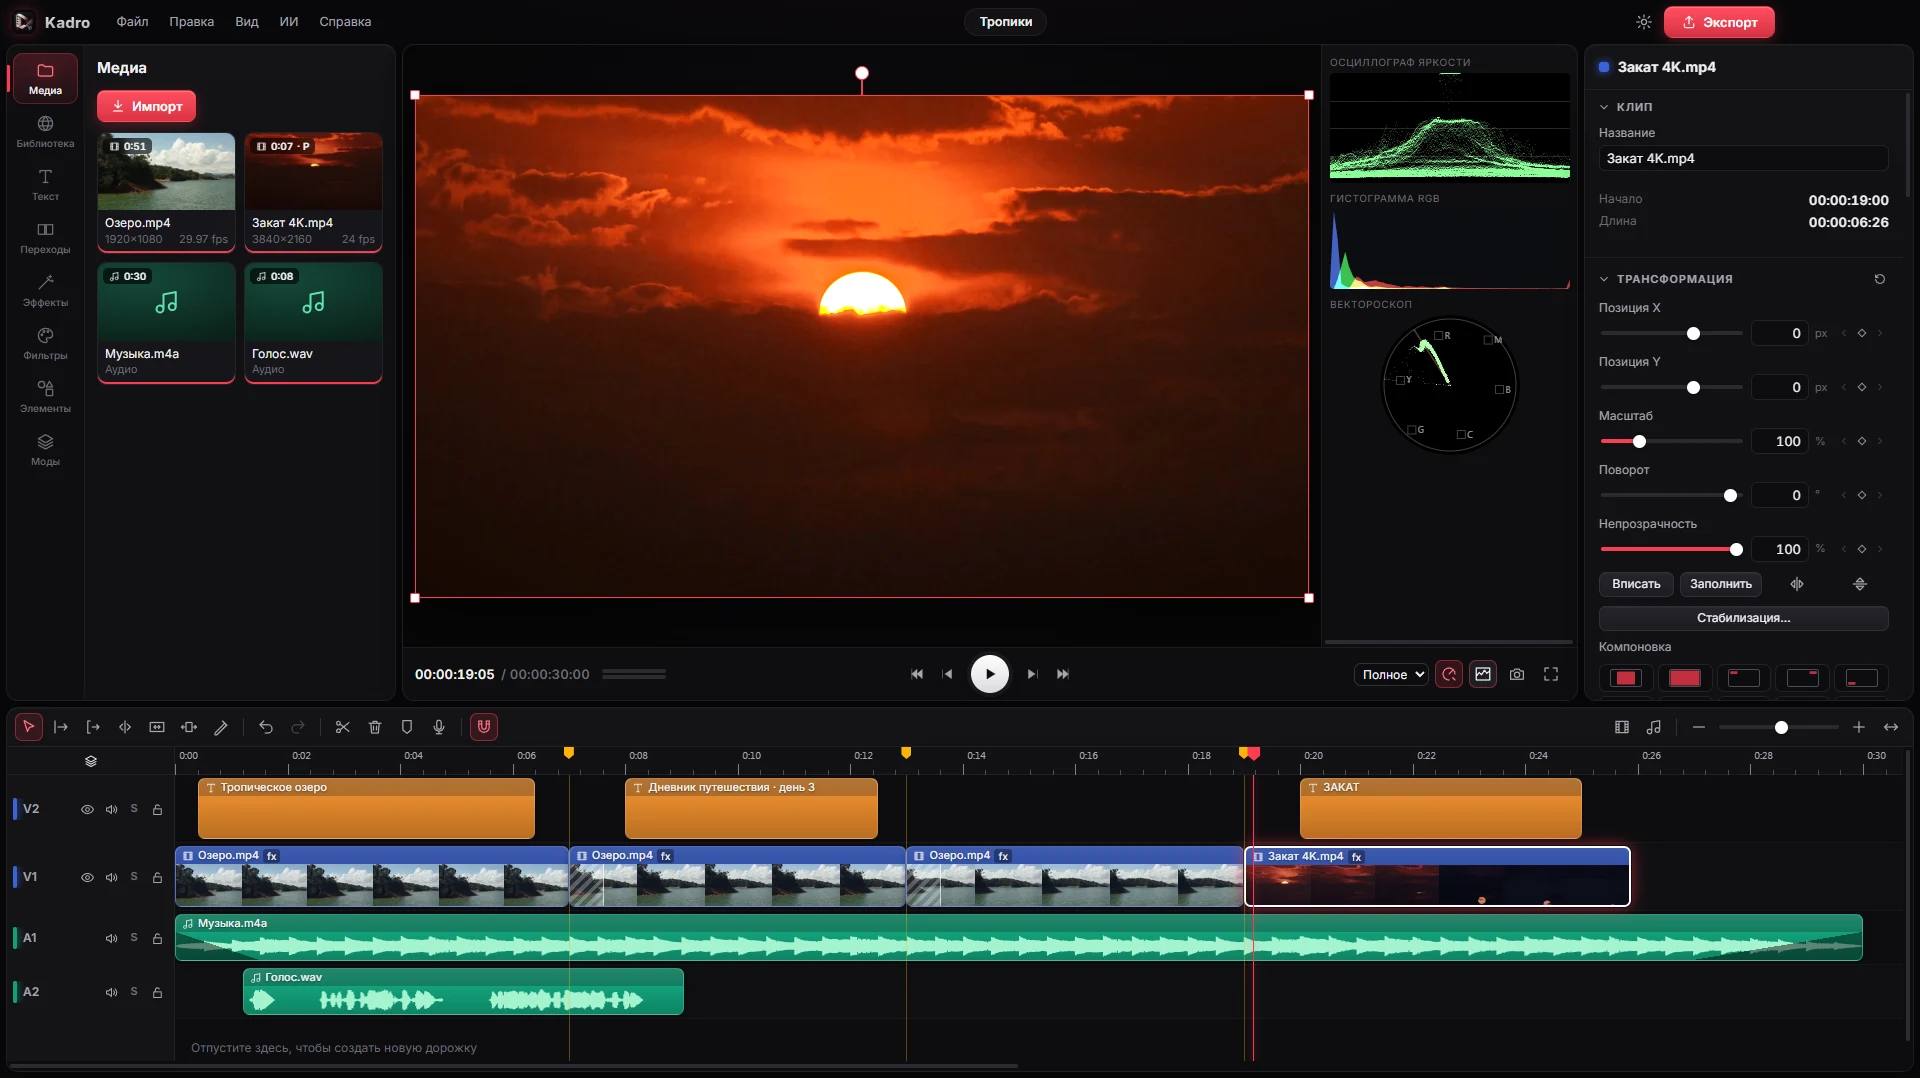Click the Вписать button
Image resolution: width=1920 pixels, height=1078 pixels.
click(1636, 584)
